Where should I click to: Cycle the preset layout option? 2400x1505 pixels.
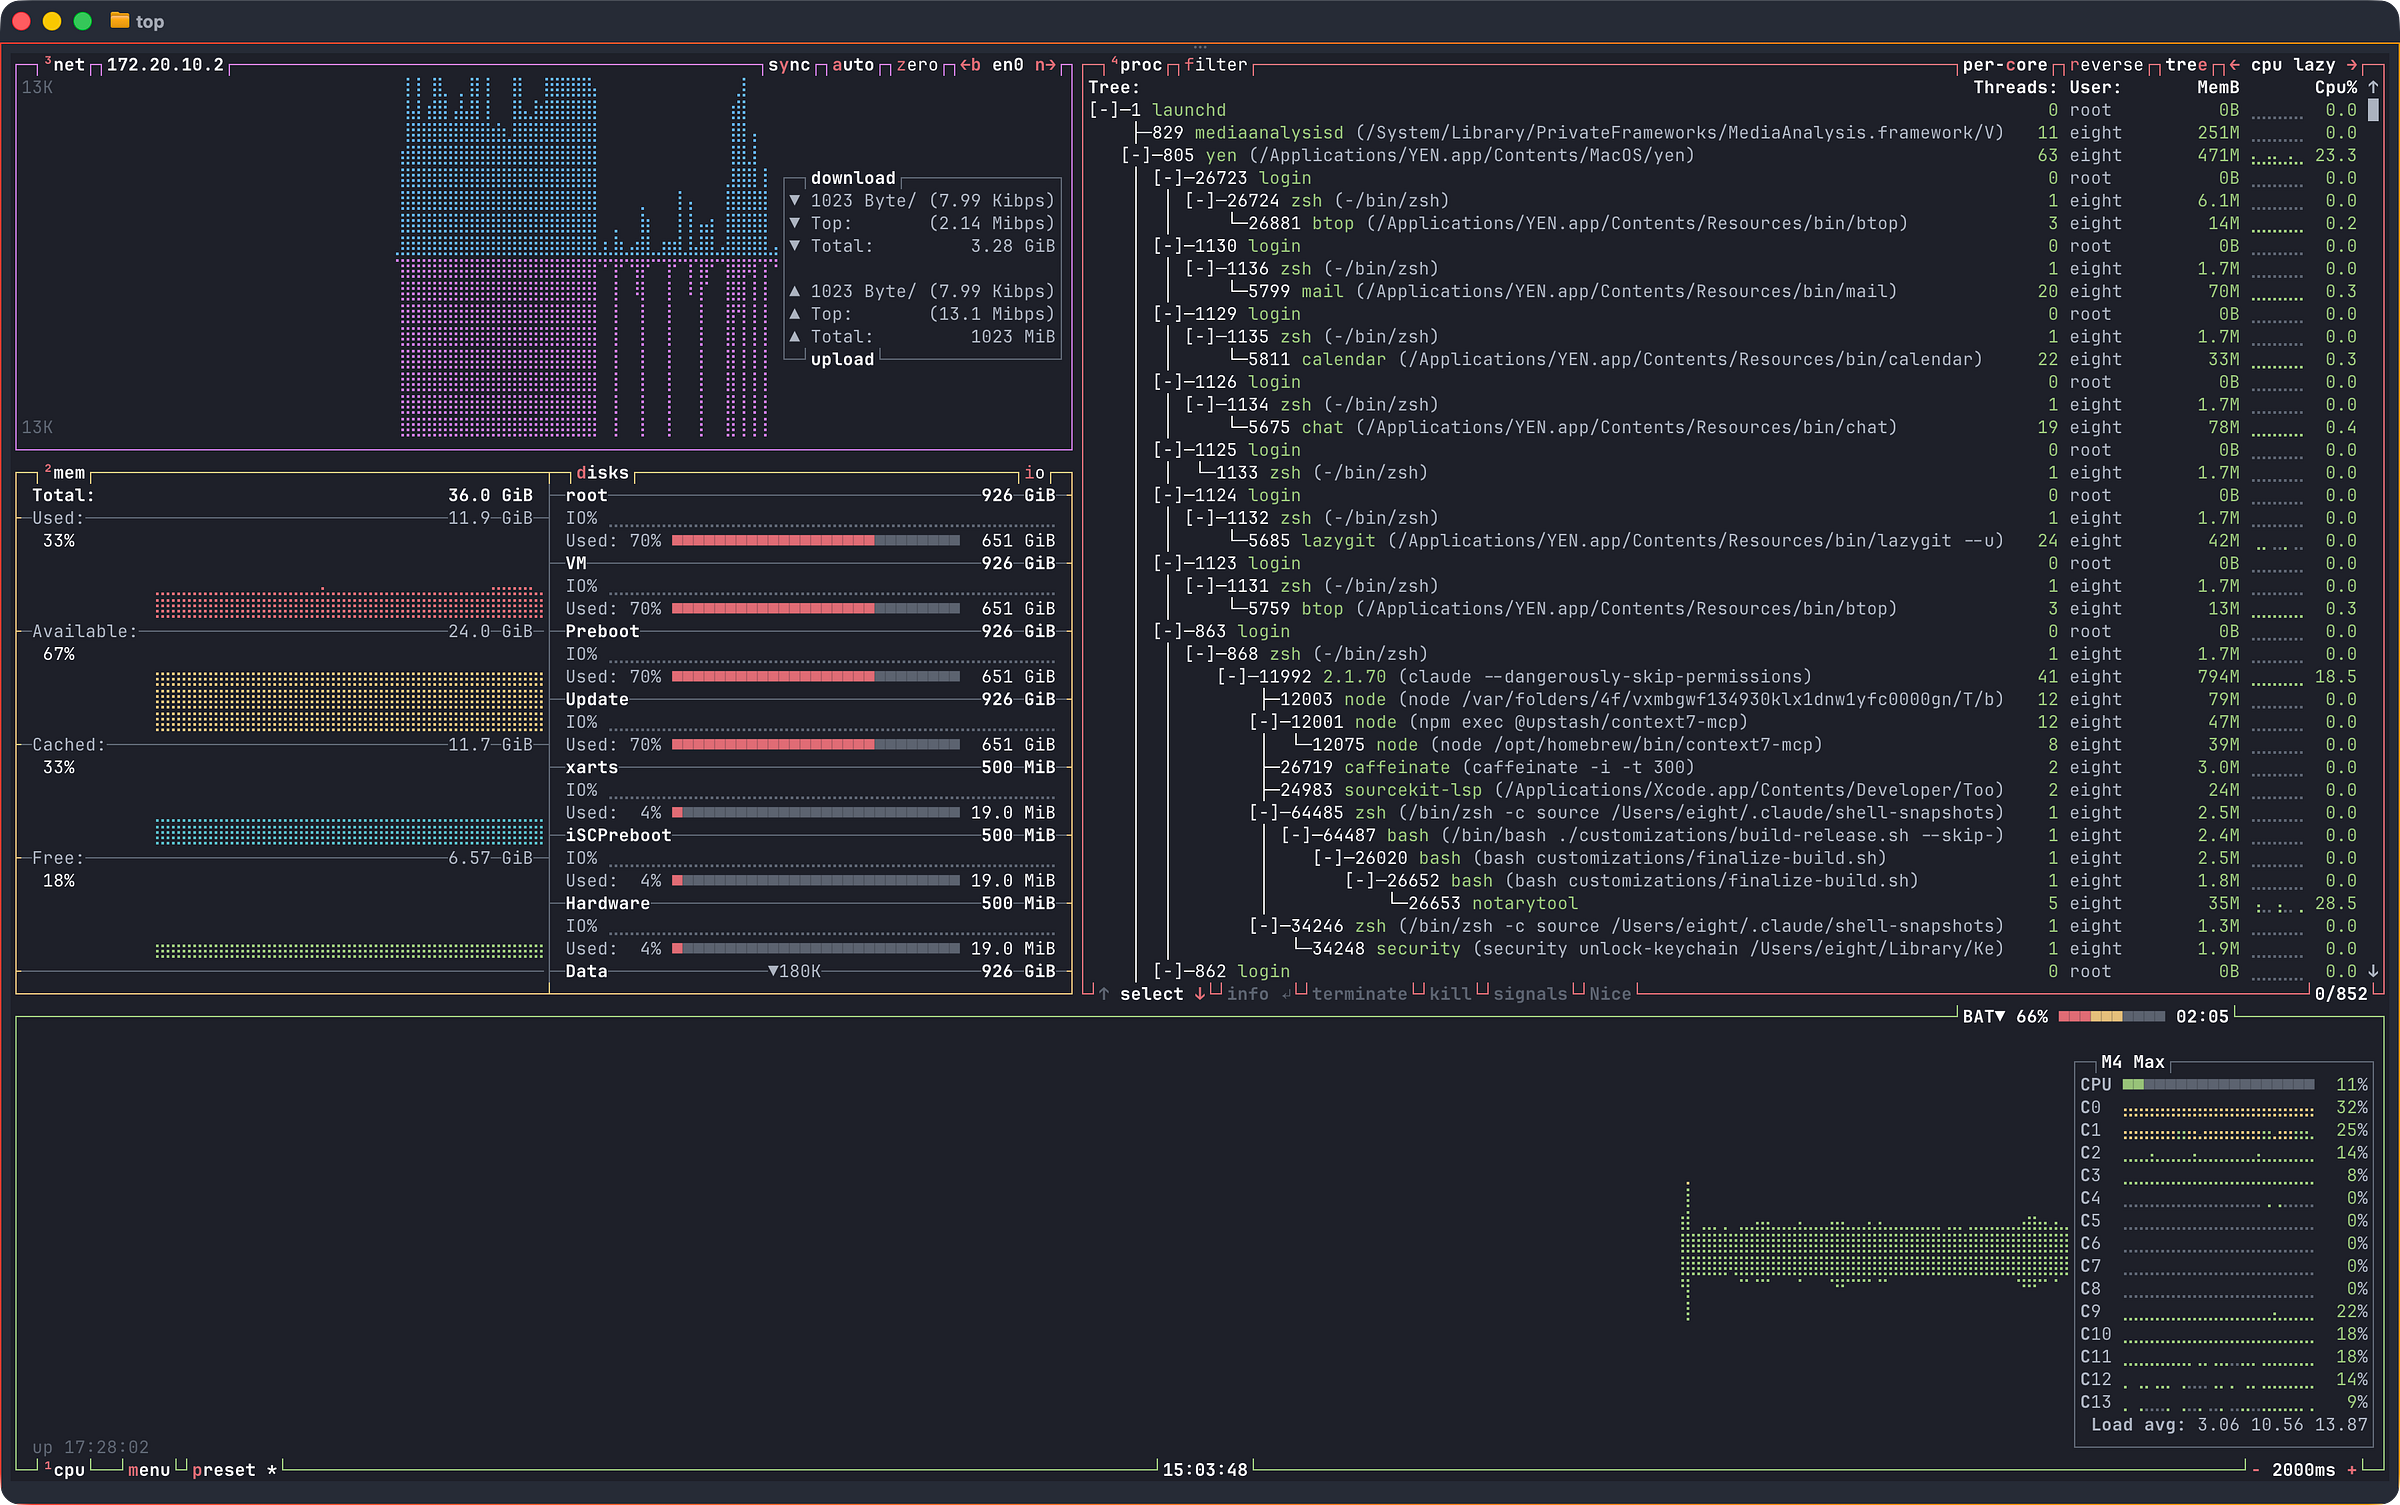click(x=223, y=1469)
